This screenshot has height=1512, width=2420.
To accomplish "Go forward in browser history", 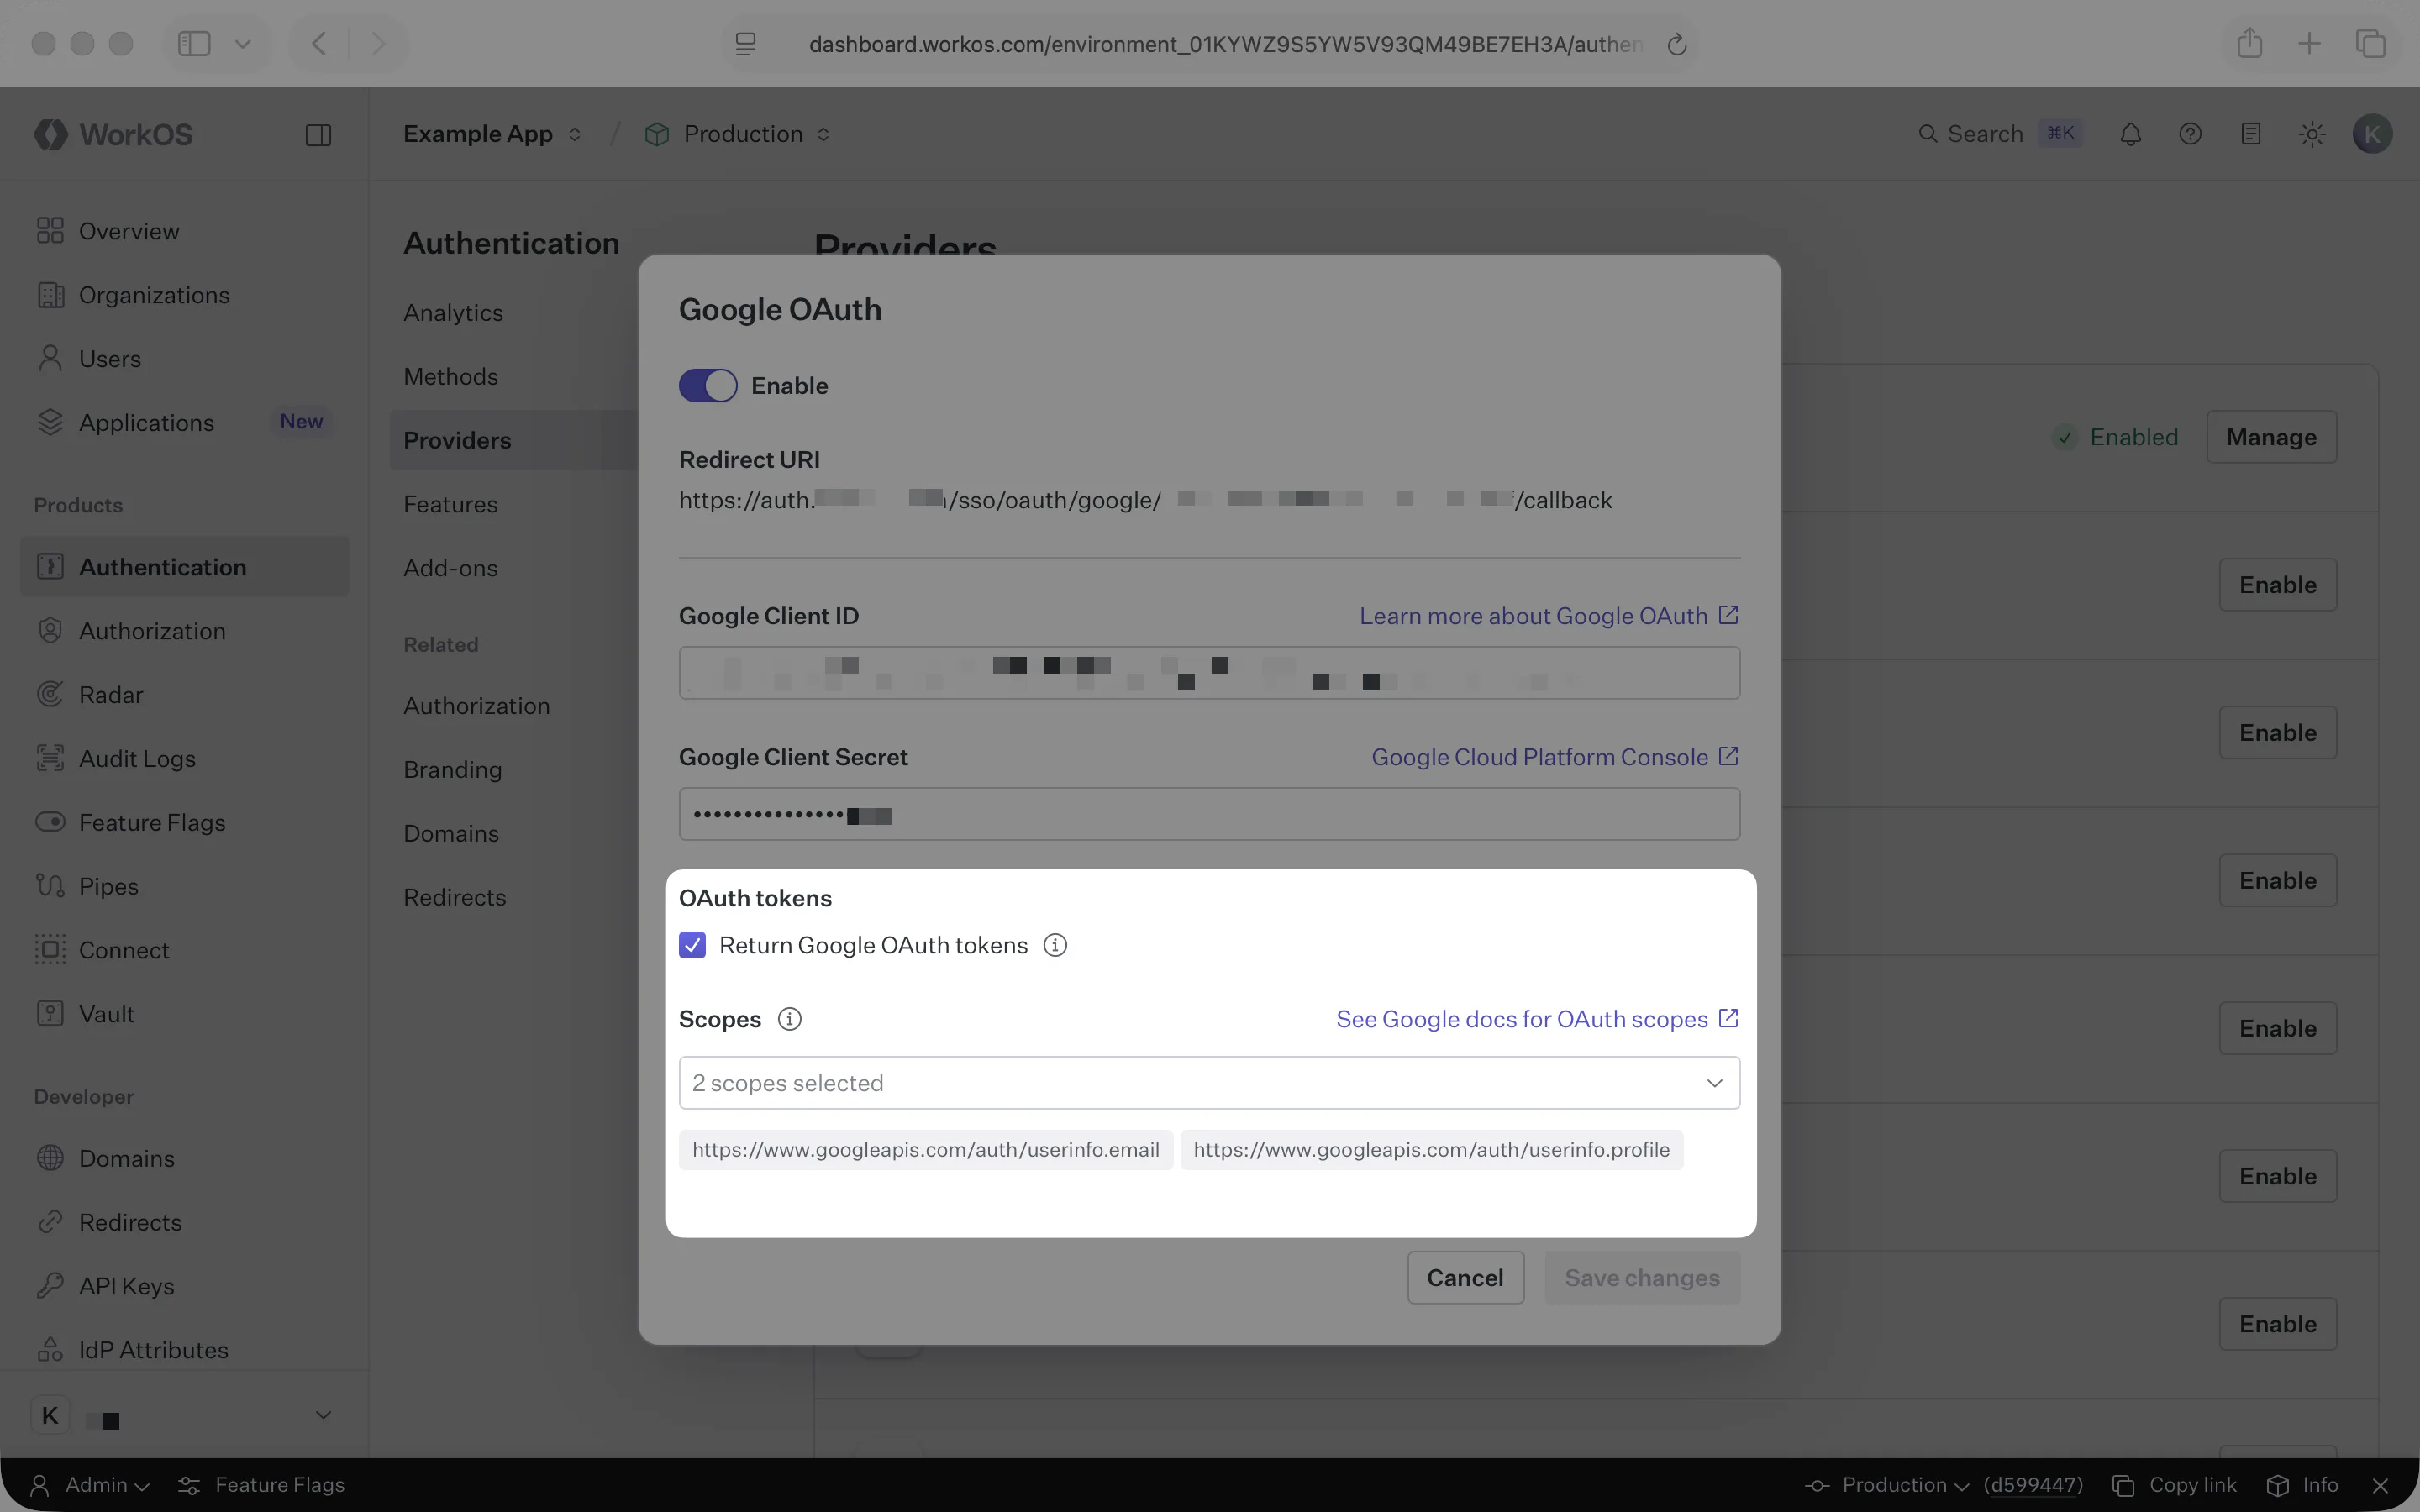I will (378, 43).
